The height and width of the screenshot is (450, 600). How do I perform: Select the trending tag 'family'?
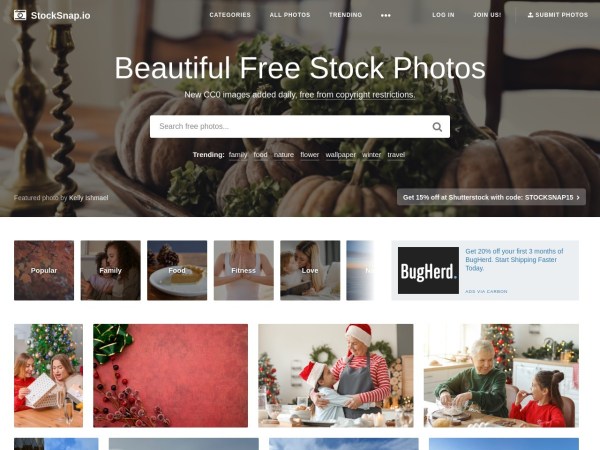(238, 155)
